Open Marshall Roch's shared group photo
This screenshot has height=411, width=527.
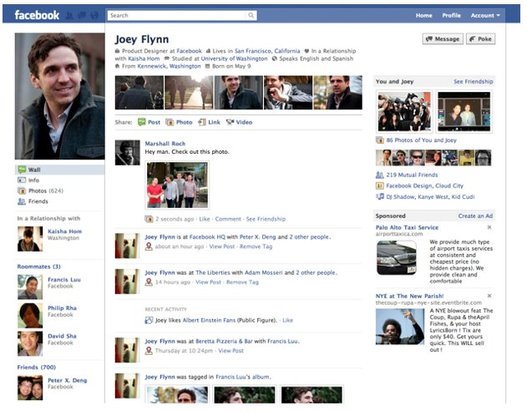[177, 185]
